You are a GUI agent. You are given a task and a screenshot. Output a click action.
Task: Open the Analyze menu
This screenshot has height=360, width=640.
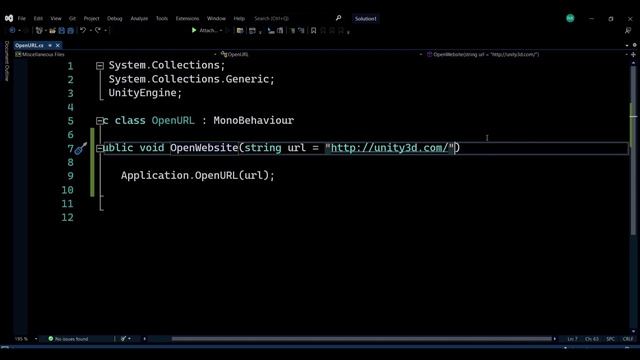(x=139, y=18)
